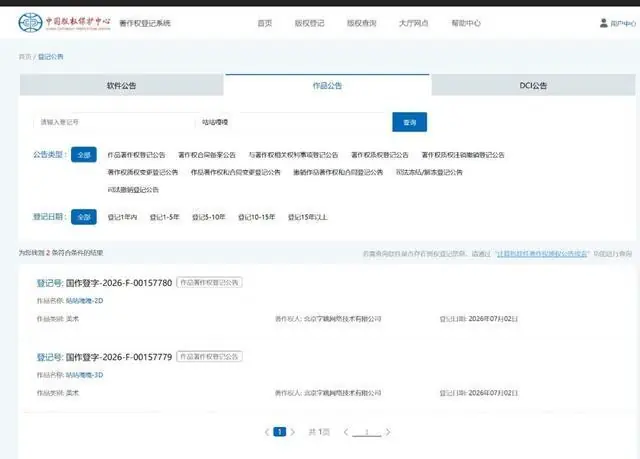Open 版权登记 in the top navigation

[309, 23]
